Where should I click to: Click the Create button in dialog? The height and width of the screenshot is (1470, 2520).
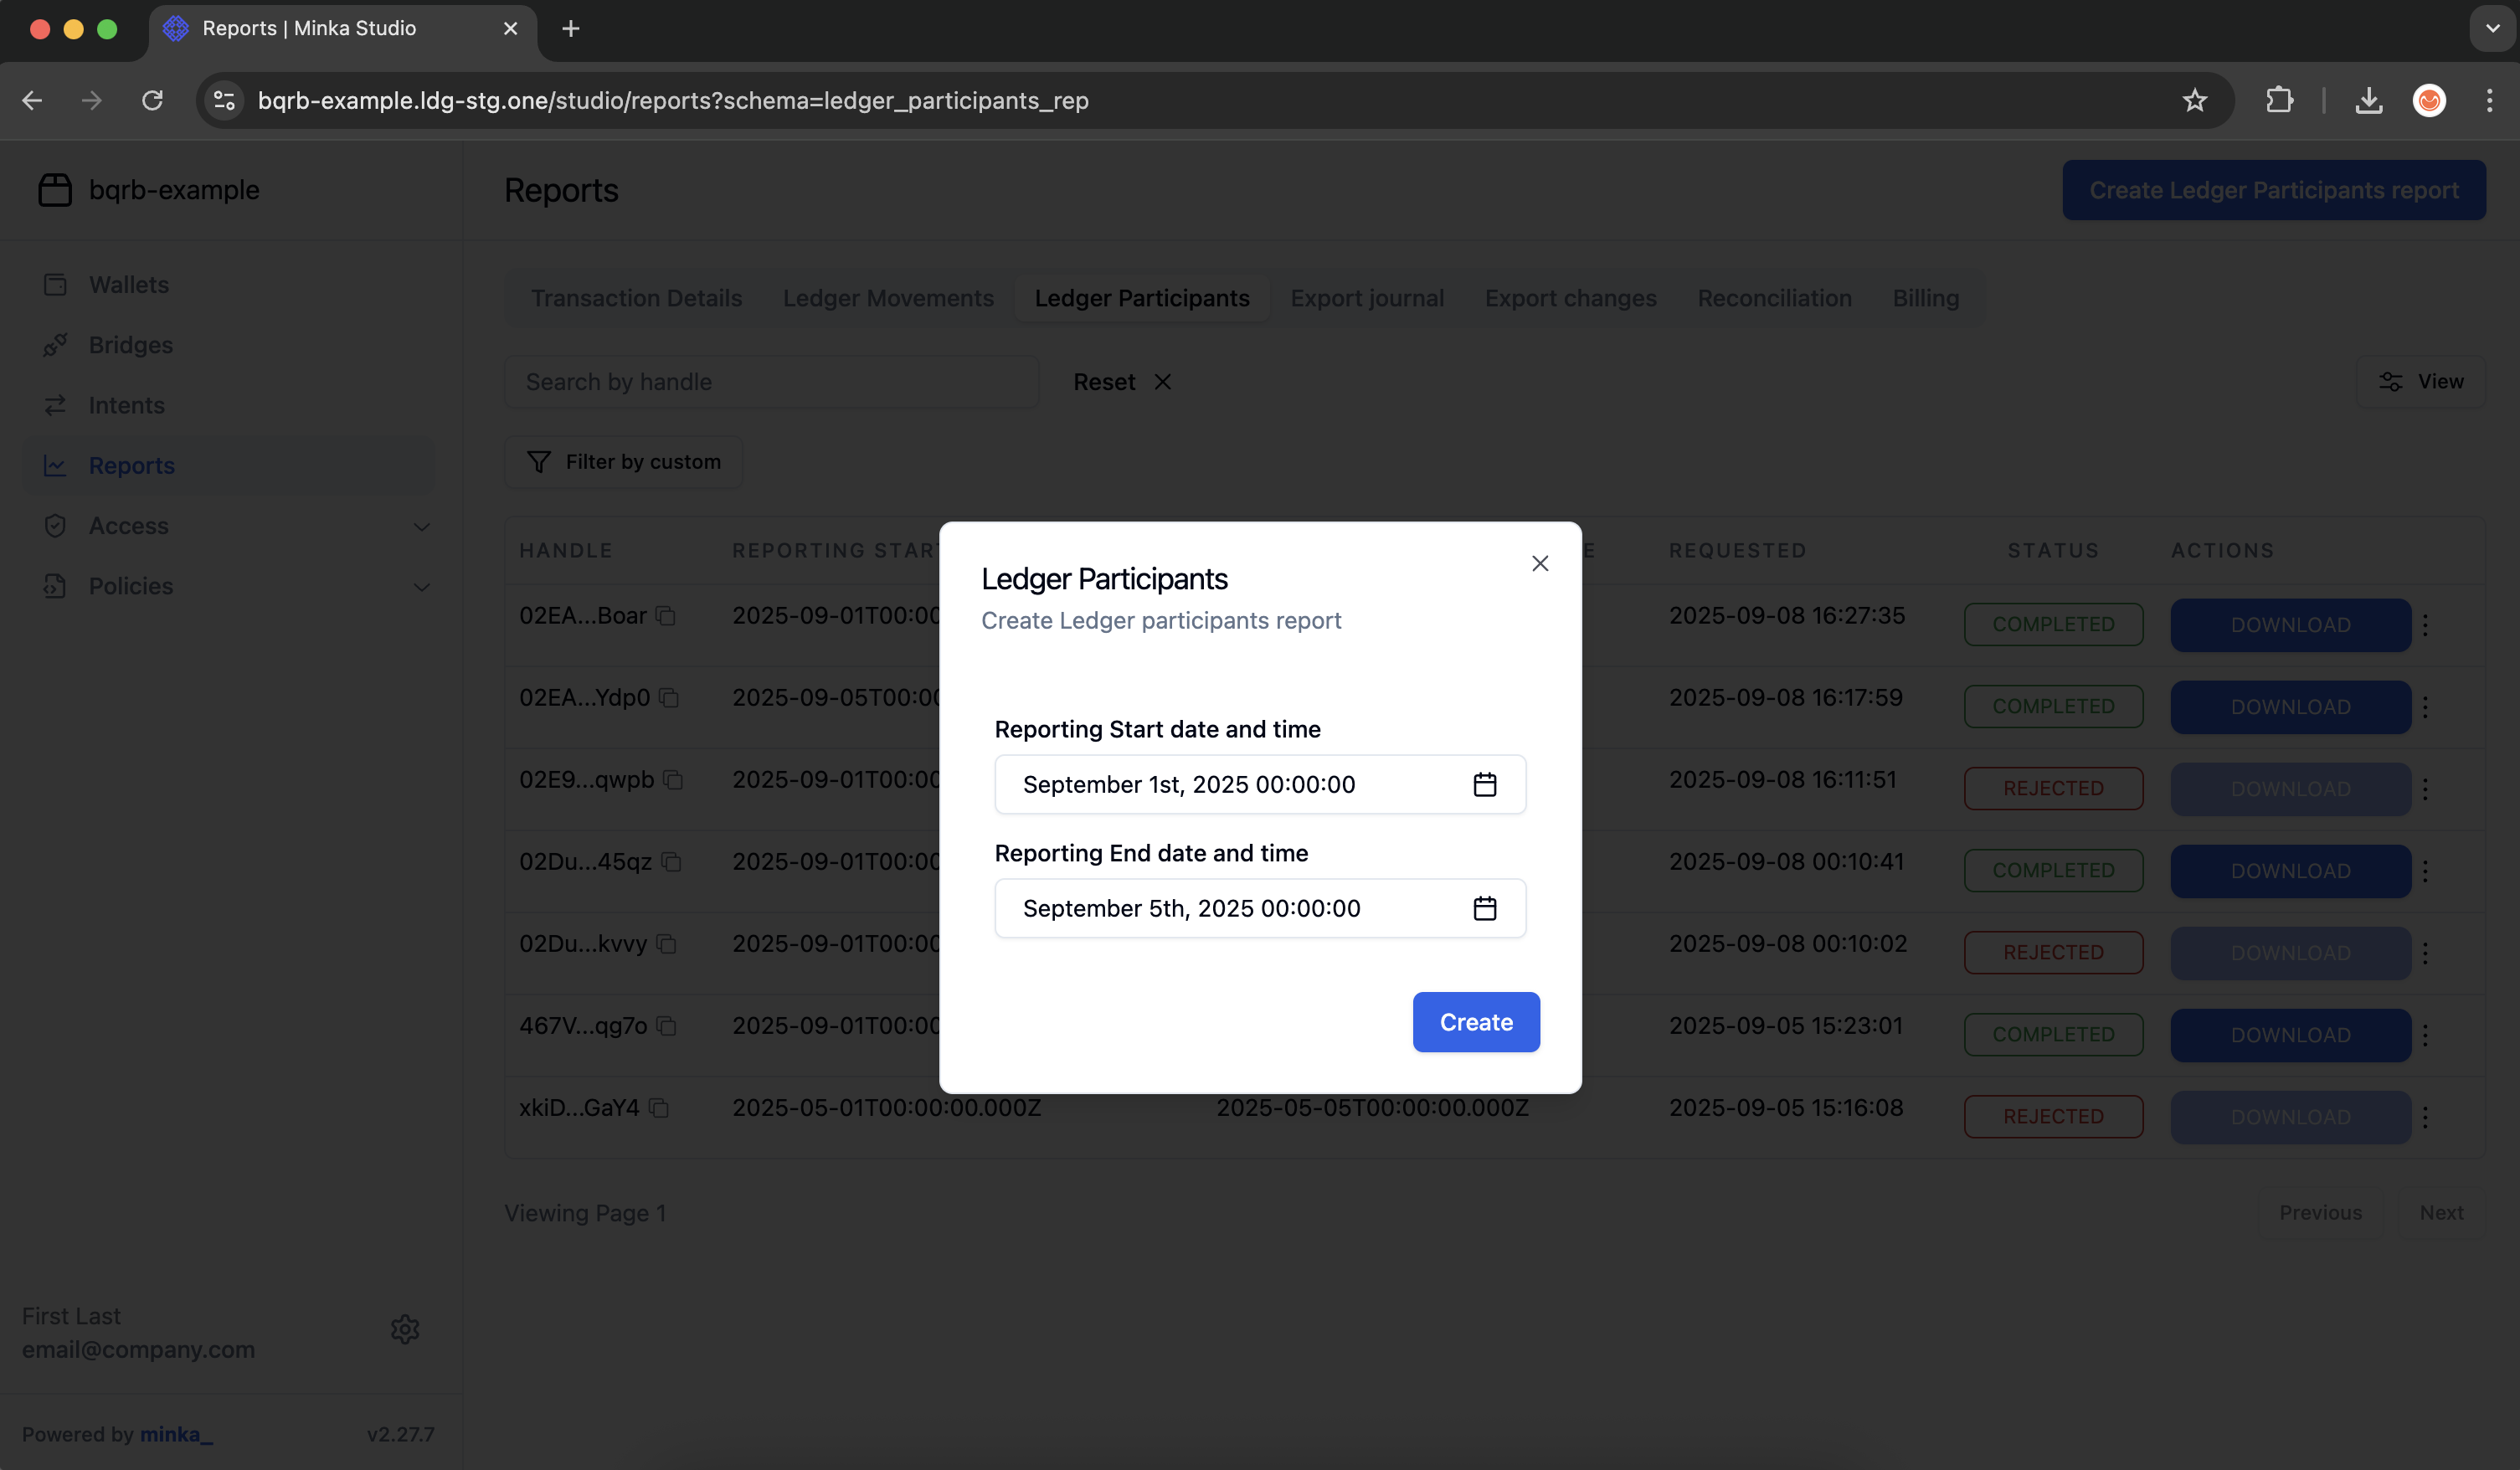(1475, 1022)
